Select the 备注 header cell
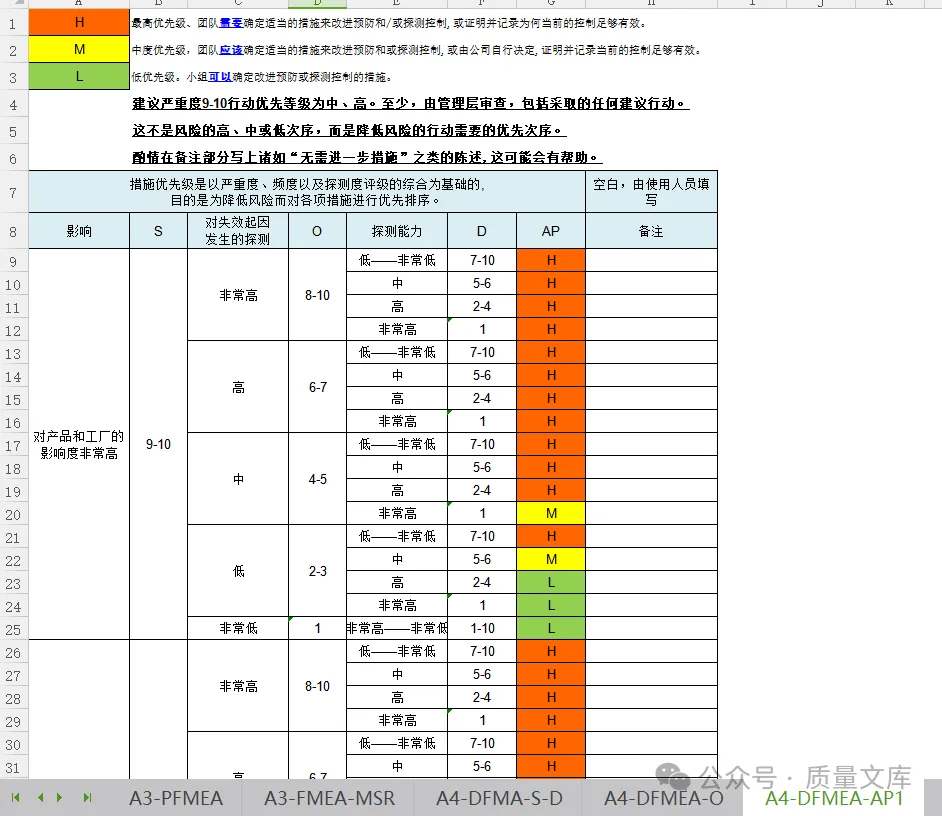 651,231
